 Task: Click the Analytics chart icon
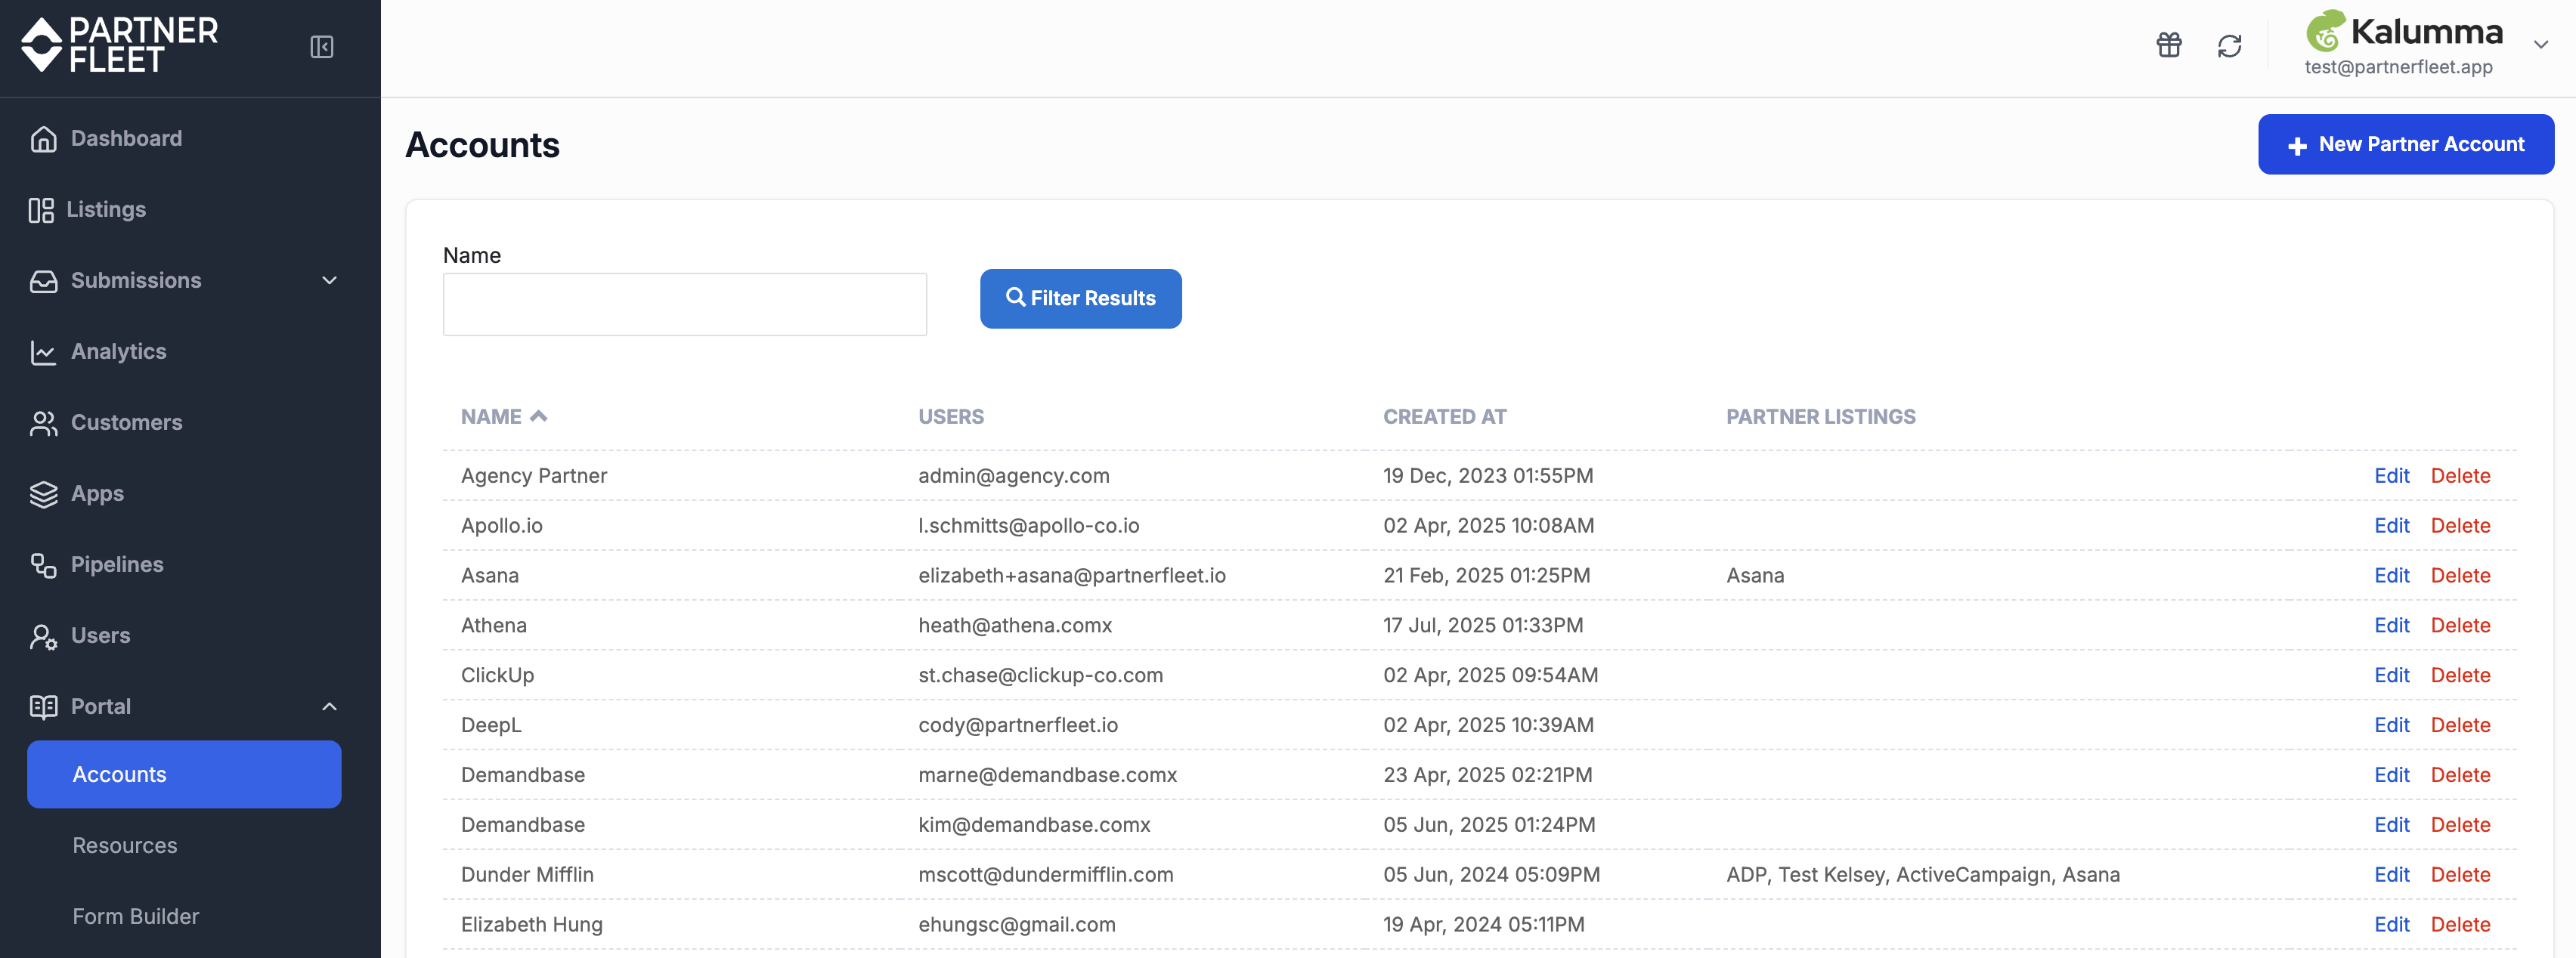[43, 352]
